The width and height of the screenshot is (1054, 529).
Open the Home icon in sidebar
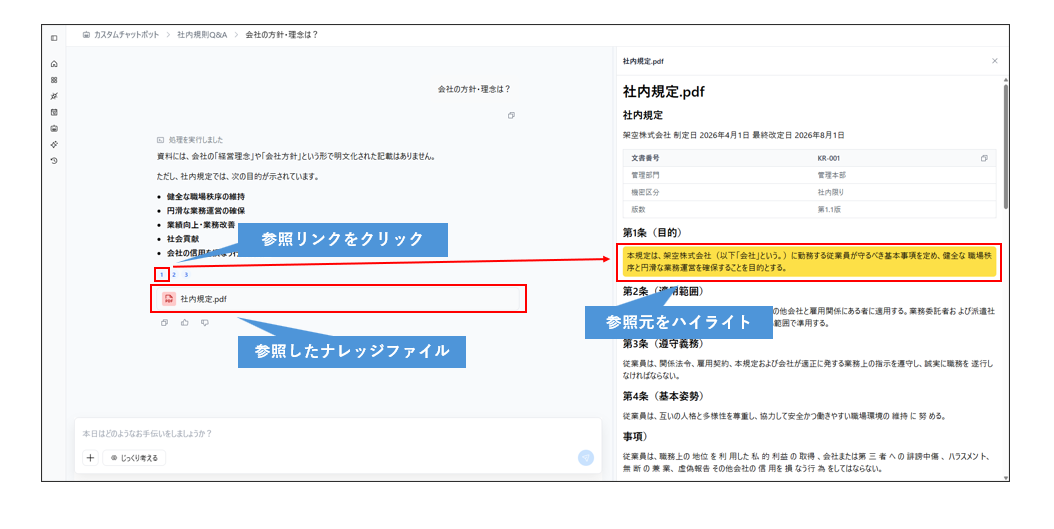coord(54,64)
